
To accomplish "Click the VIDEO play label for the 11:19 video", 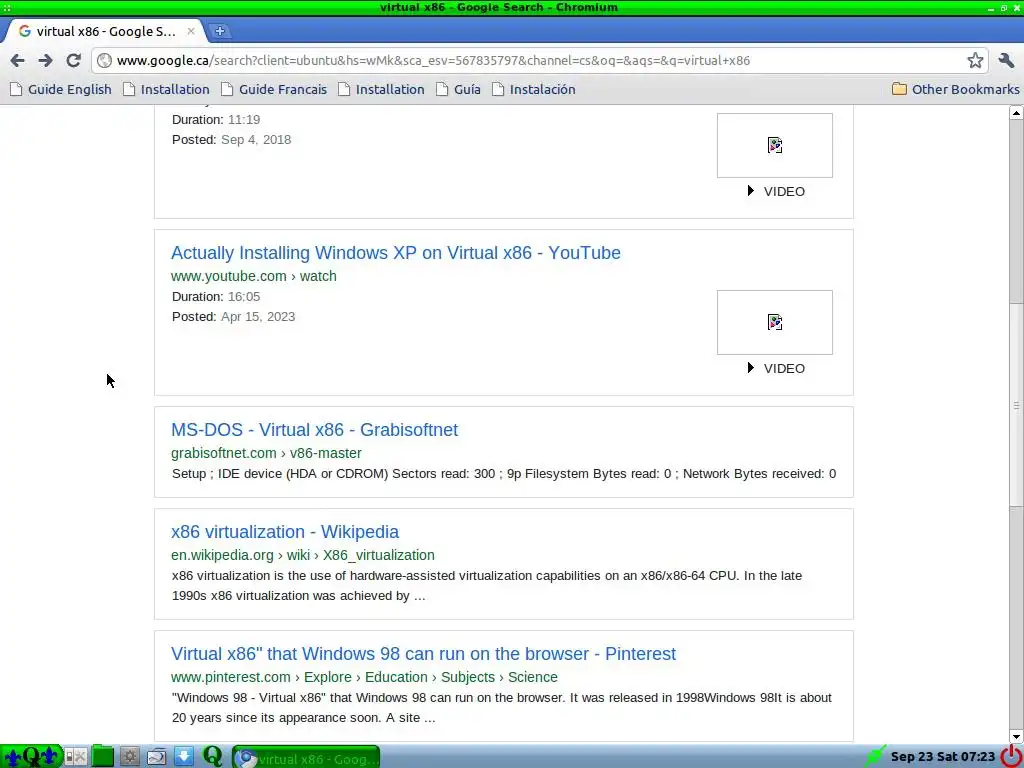I will tap(776, 191).
